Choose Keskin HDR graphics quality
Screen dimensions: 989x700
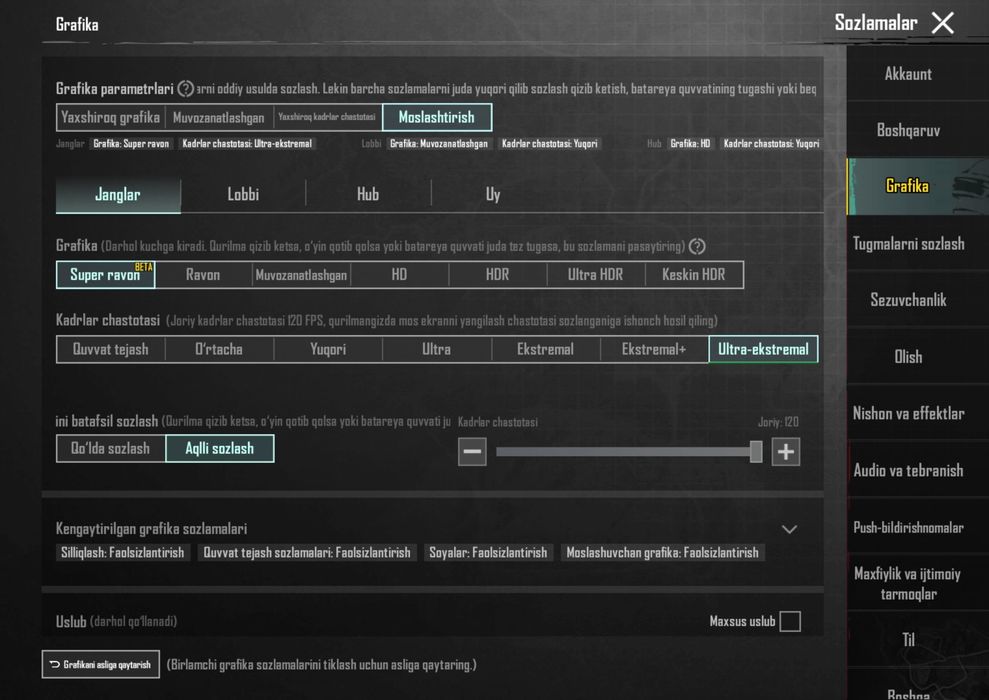tap(694, 275)
